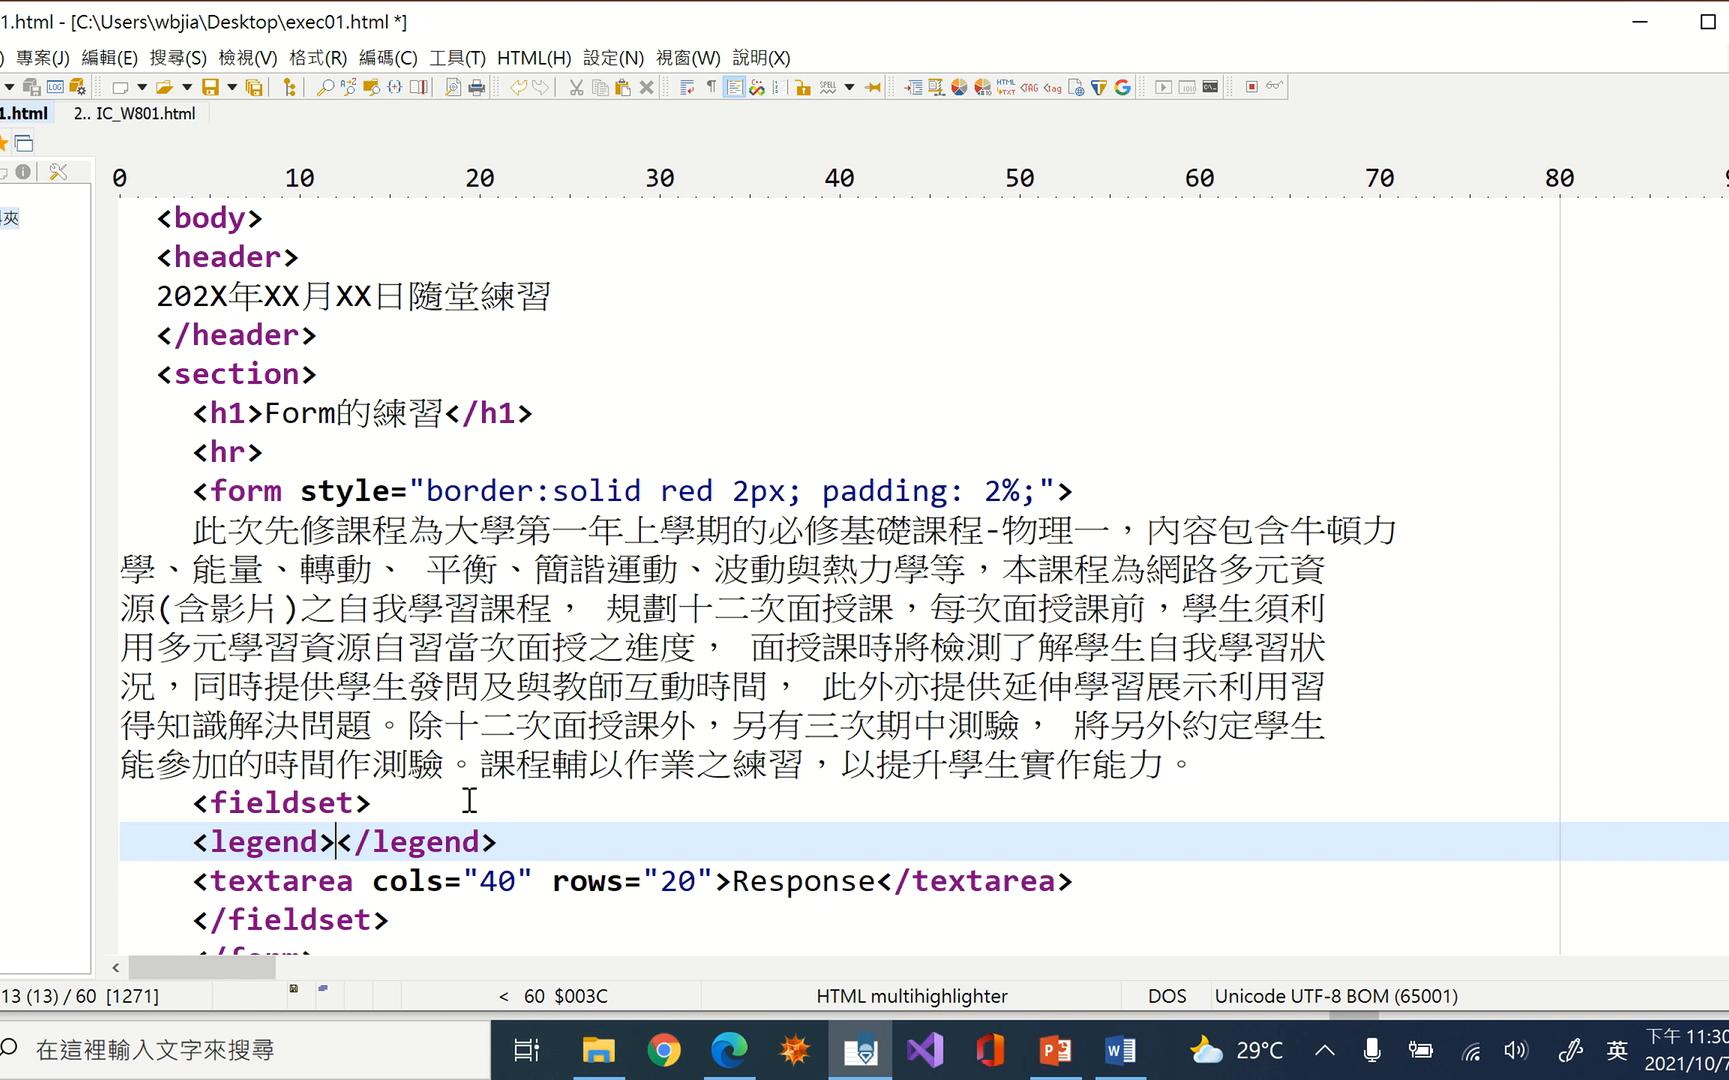Preview in web browser page icon
Image resolution: width=1729 pixels, height=1080 pixels.
[1076, 87]
